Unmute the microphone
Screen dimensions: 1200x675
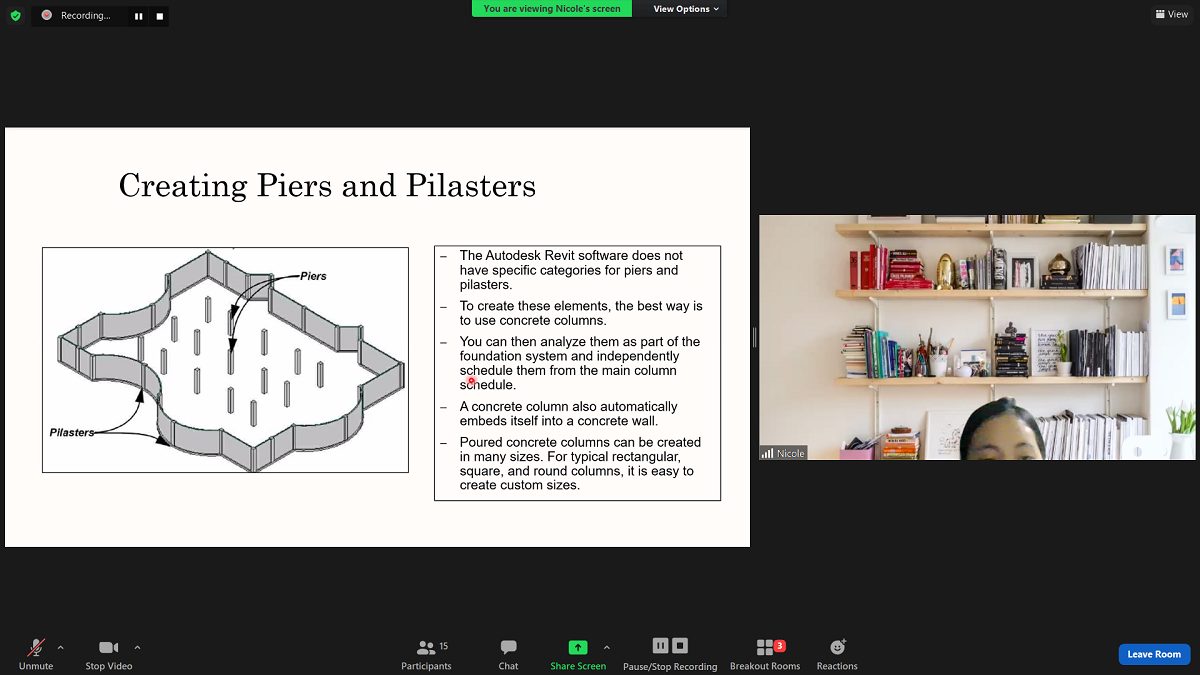(36, 654)
